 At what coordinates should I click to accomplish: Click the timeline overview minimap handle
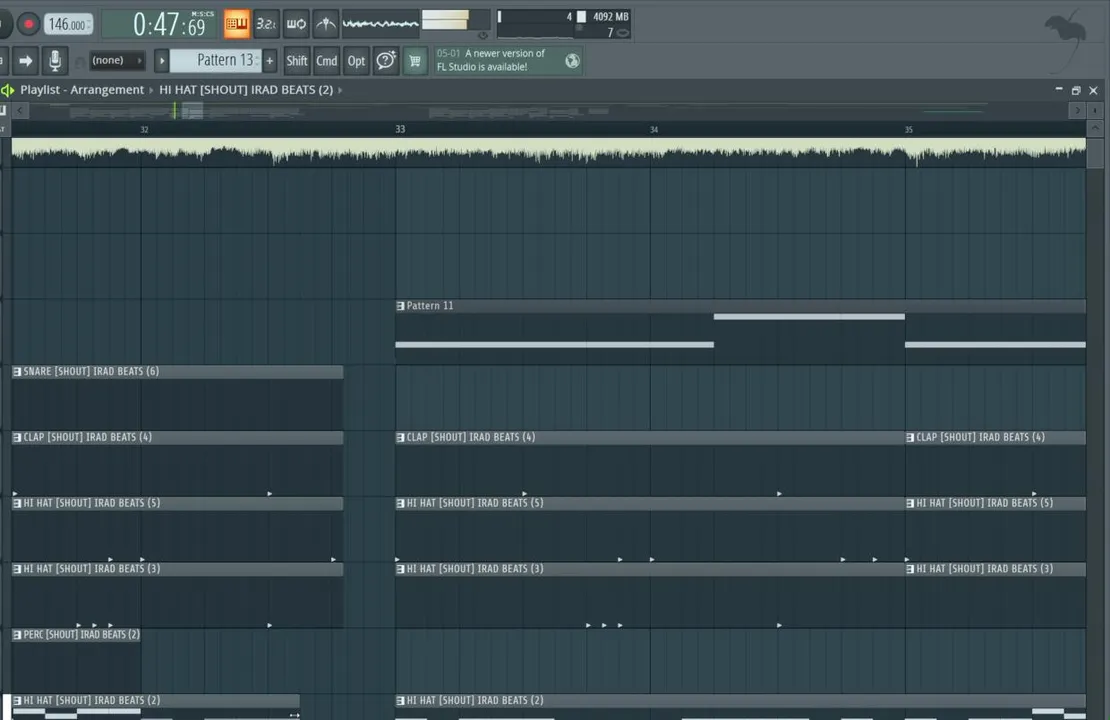point(192,110)
